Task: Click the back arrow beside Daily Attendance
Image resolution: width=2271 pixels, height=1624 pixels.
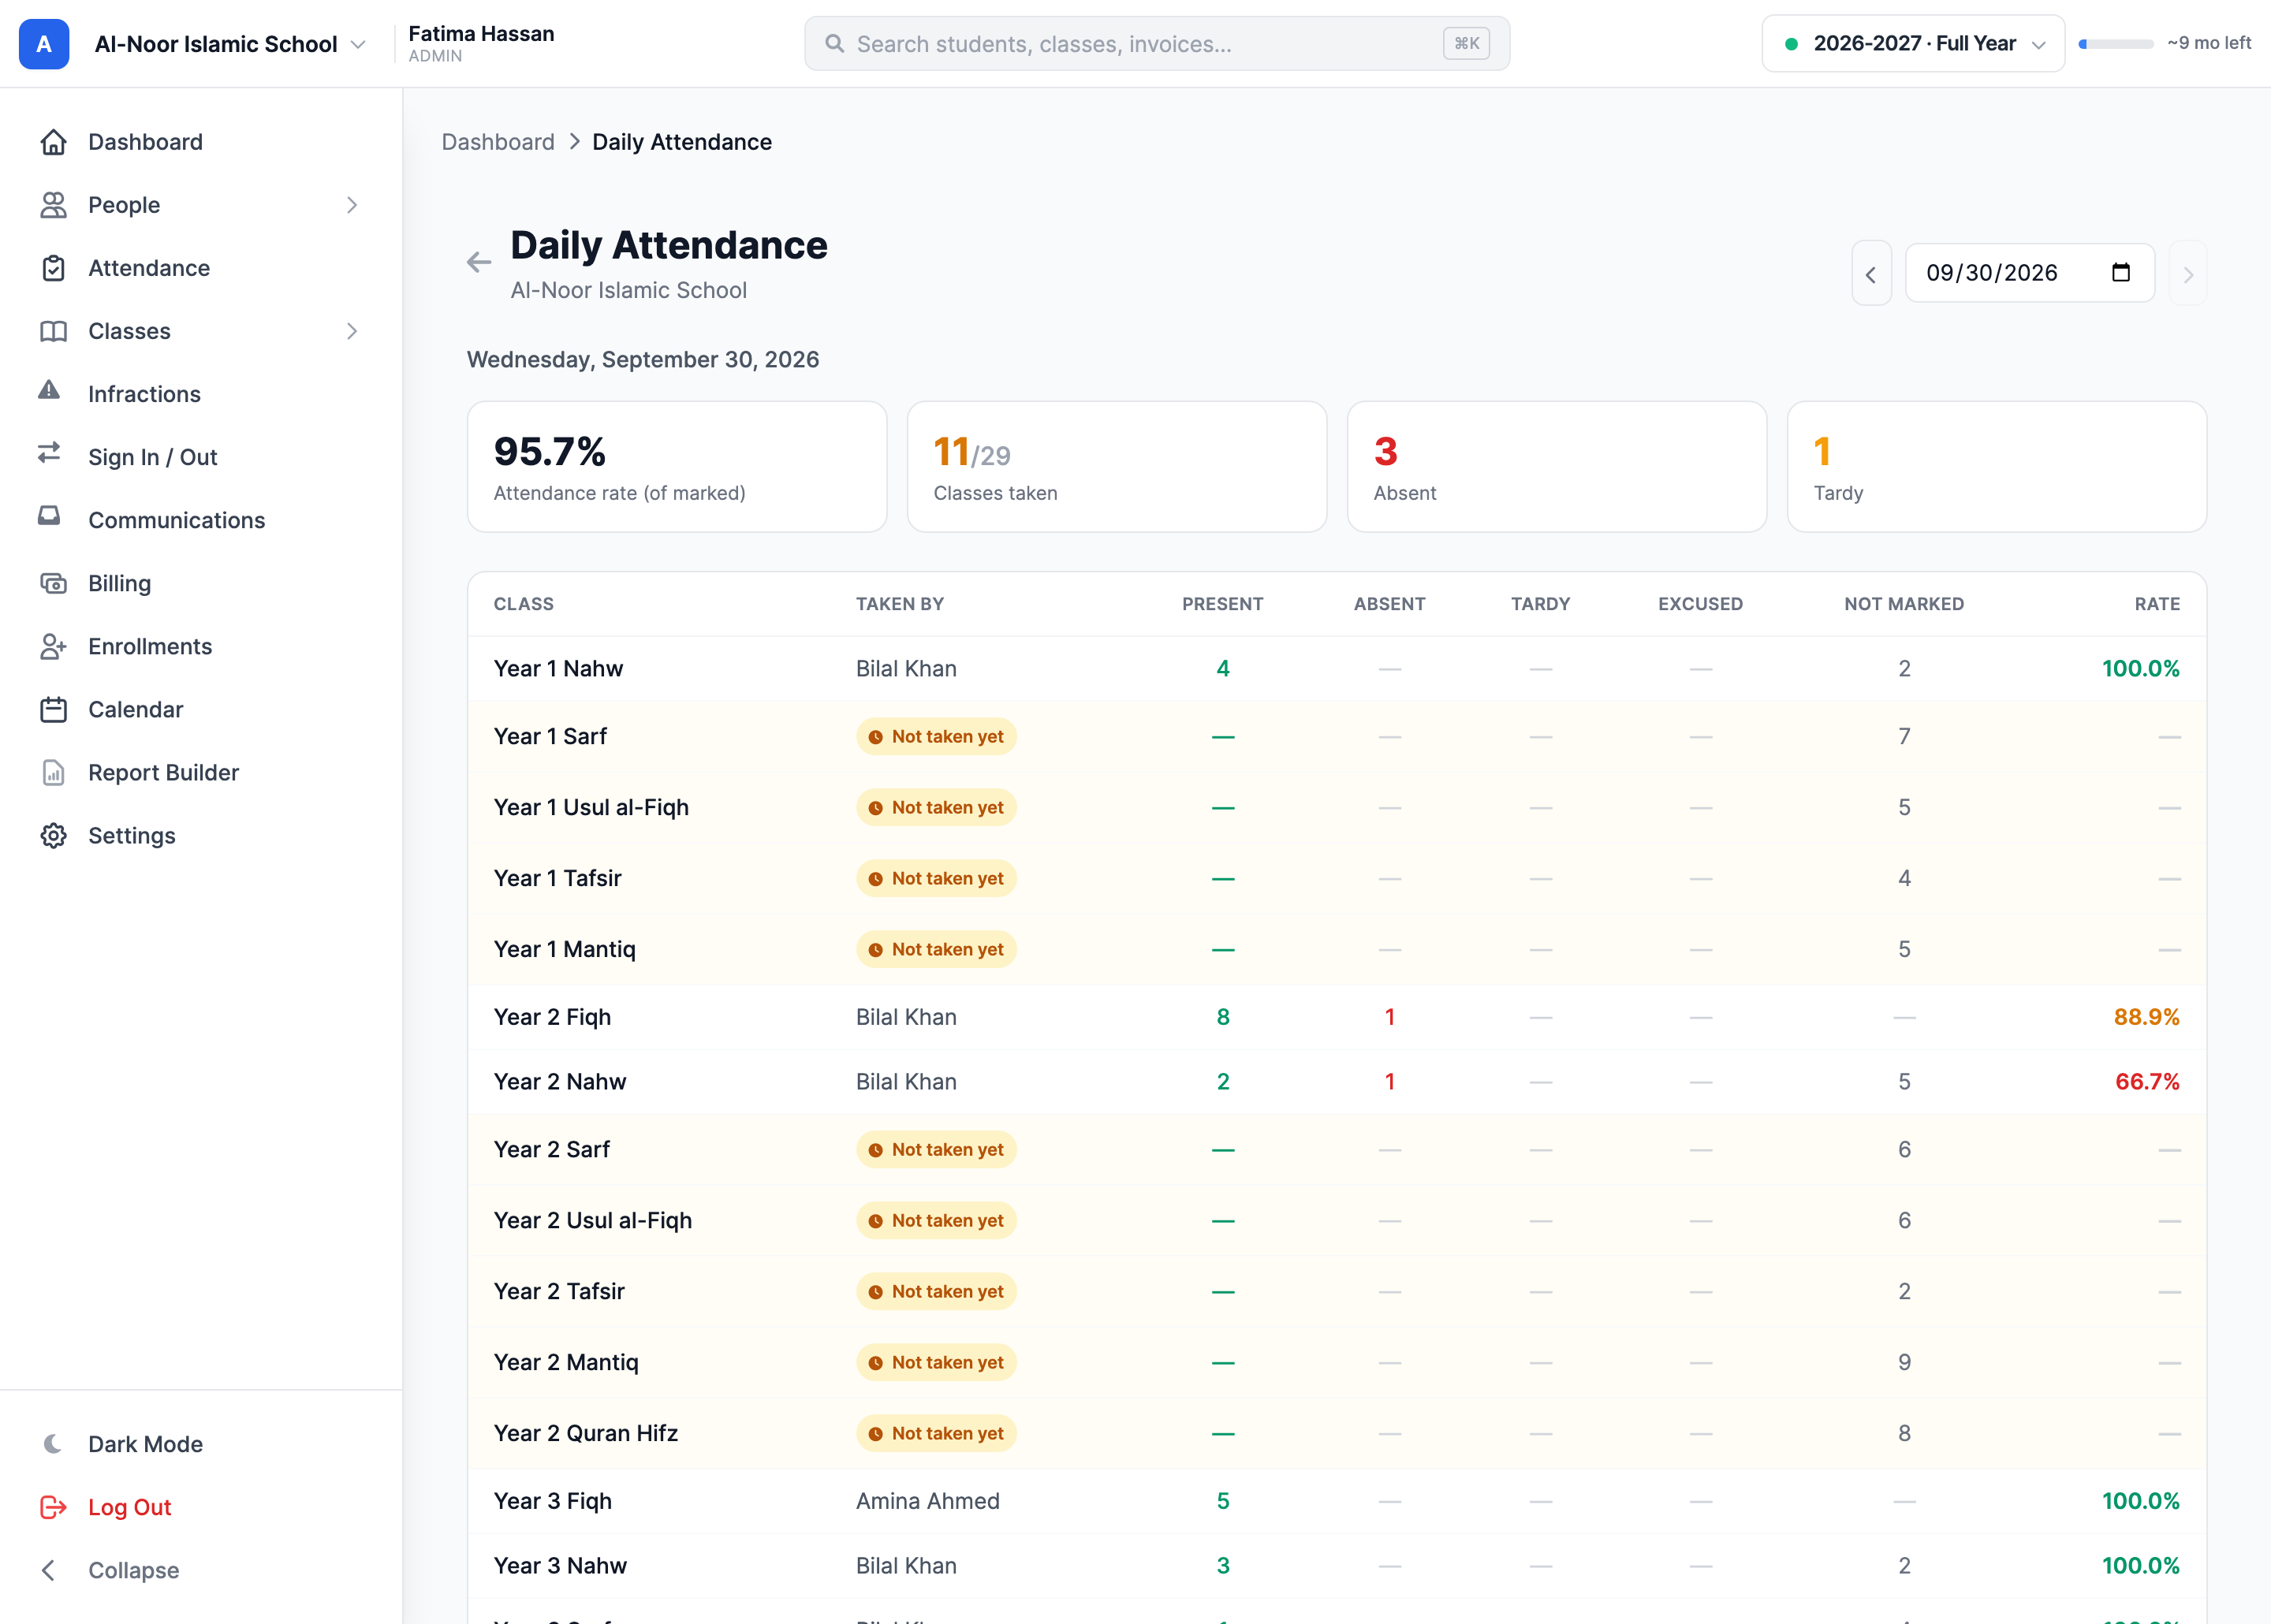Action: click(x=479, y=262)
